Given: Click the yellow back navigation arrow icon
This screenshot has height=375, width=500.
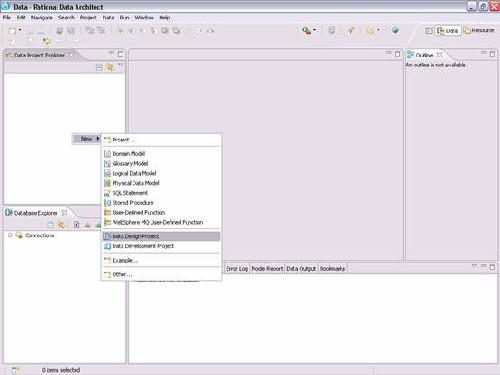Looking at the screenshot, I should pos(47,41).
